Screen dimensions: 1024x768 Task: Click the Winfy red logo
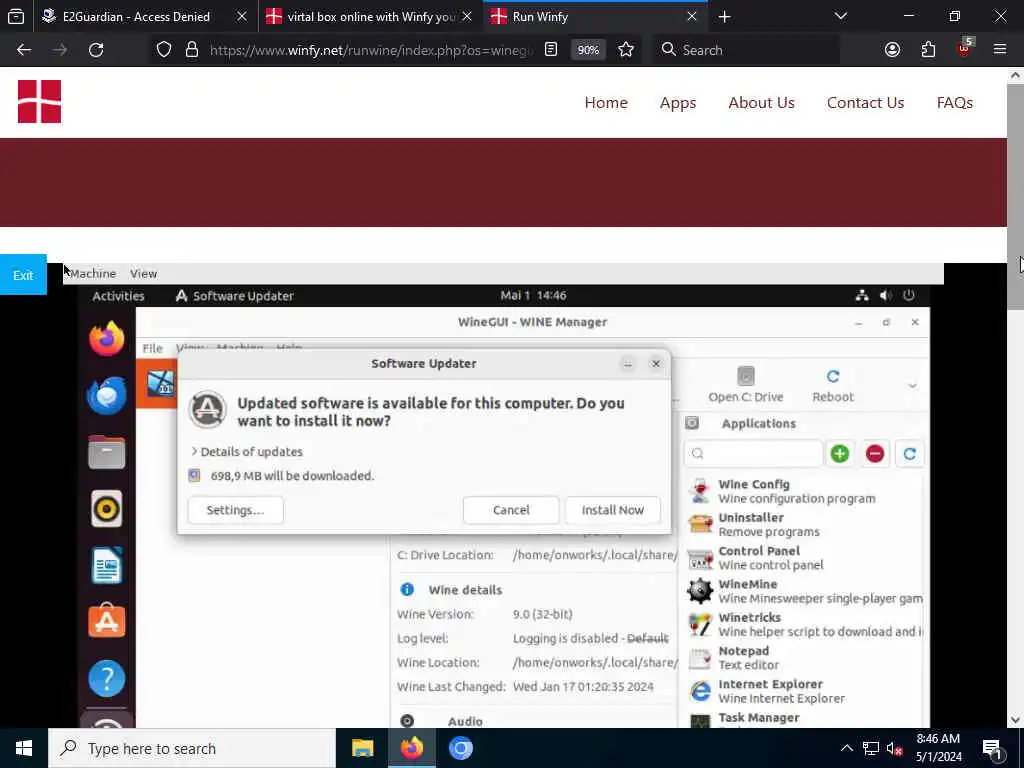39,101
